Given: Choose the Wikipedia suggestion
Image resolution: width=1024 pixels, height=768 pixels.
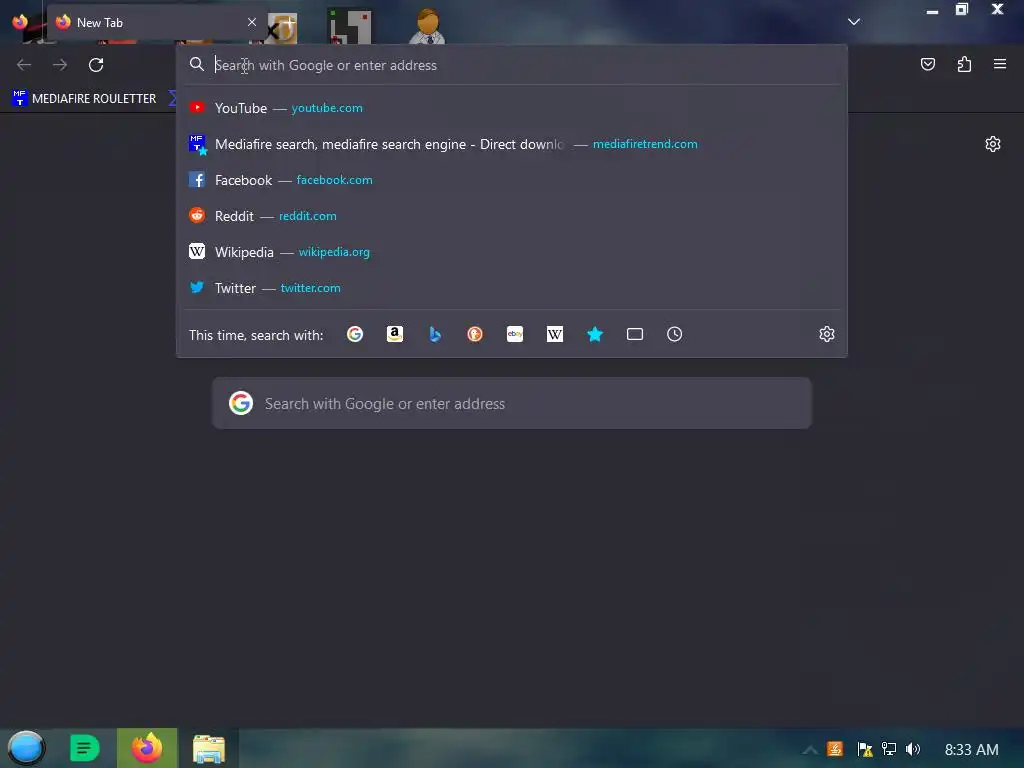Looking at the screenshot, I should 512,251.
